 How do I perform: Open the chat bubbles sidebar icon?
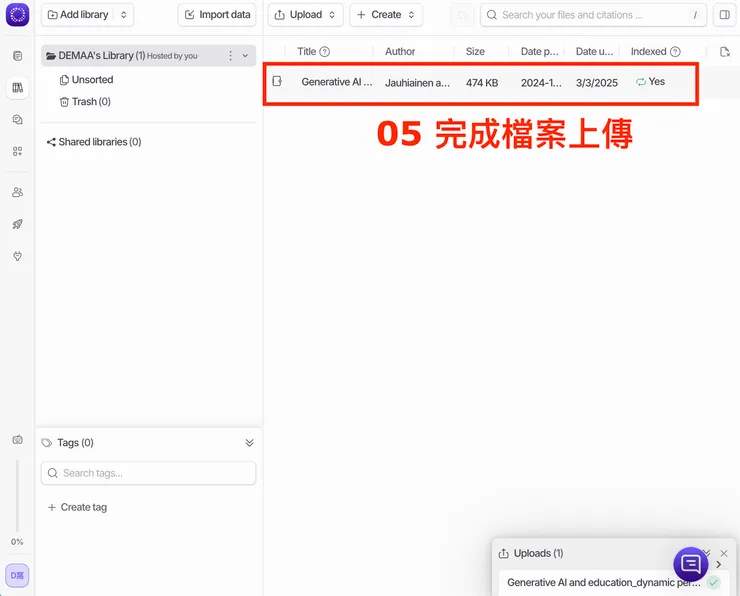17,119
